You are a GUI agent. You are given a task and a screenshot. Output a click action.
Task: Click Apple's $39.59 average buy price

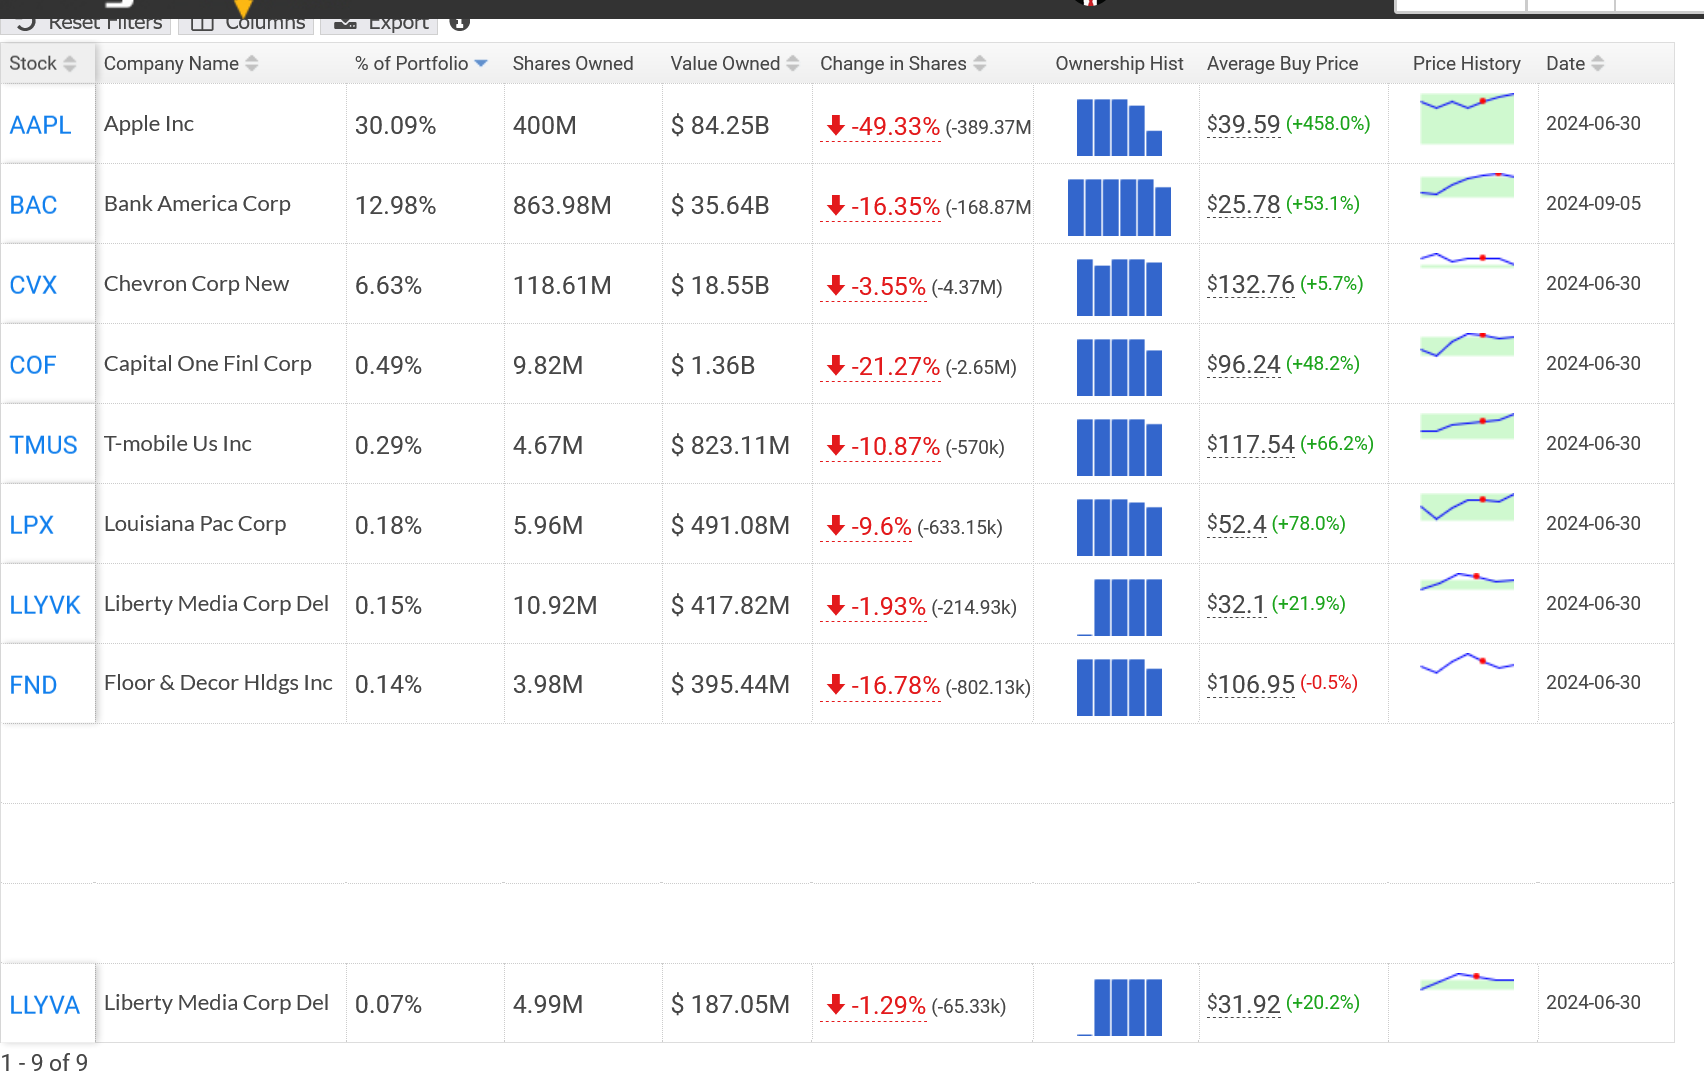[1244, 125]
